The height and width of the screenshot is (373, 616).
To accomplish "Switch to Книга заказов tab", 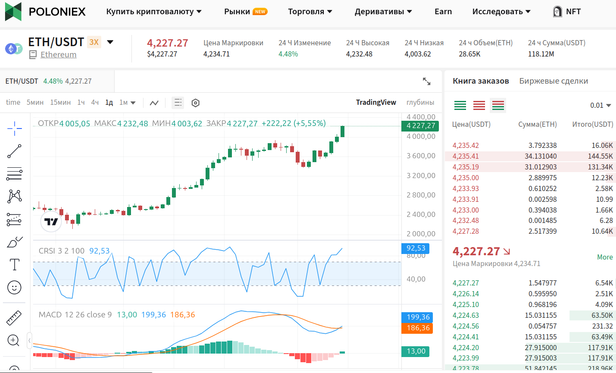I will (480, 81).
